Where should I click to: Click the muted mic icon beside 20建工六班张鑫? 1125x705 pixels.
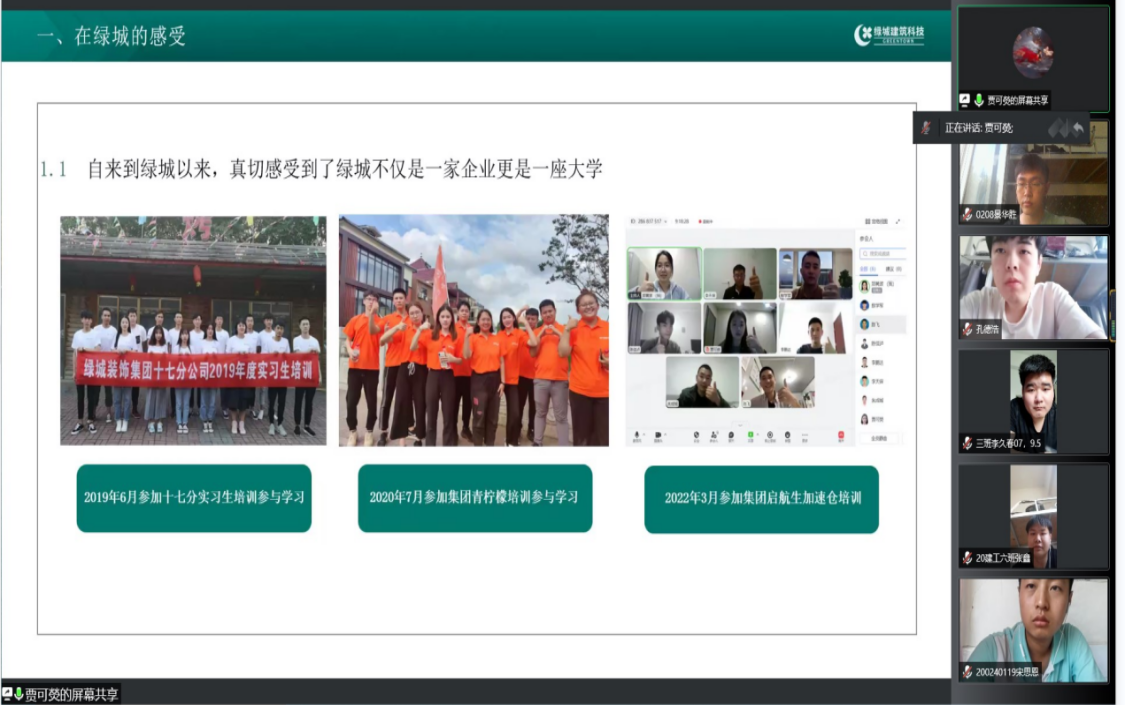click(967, 558)
